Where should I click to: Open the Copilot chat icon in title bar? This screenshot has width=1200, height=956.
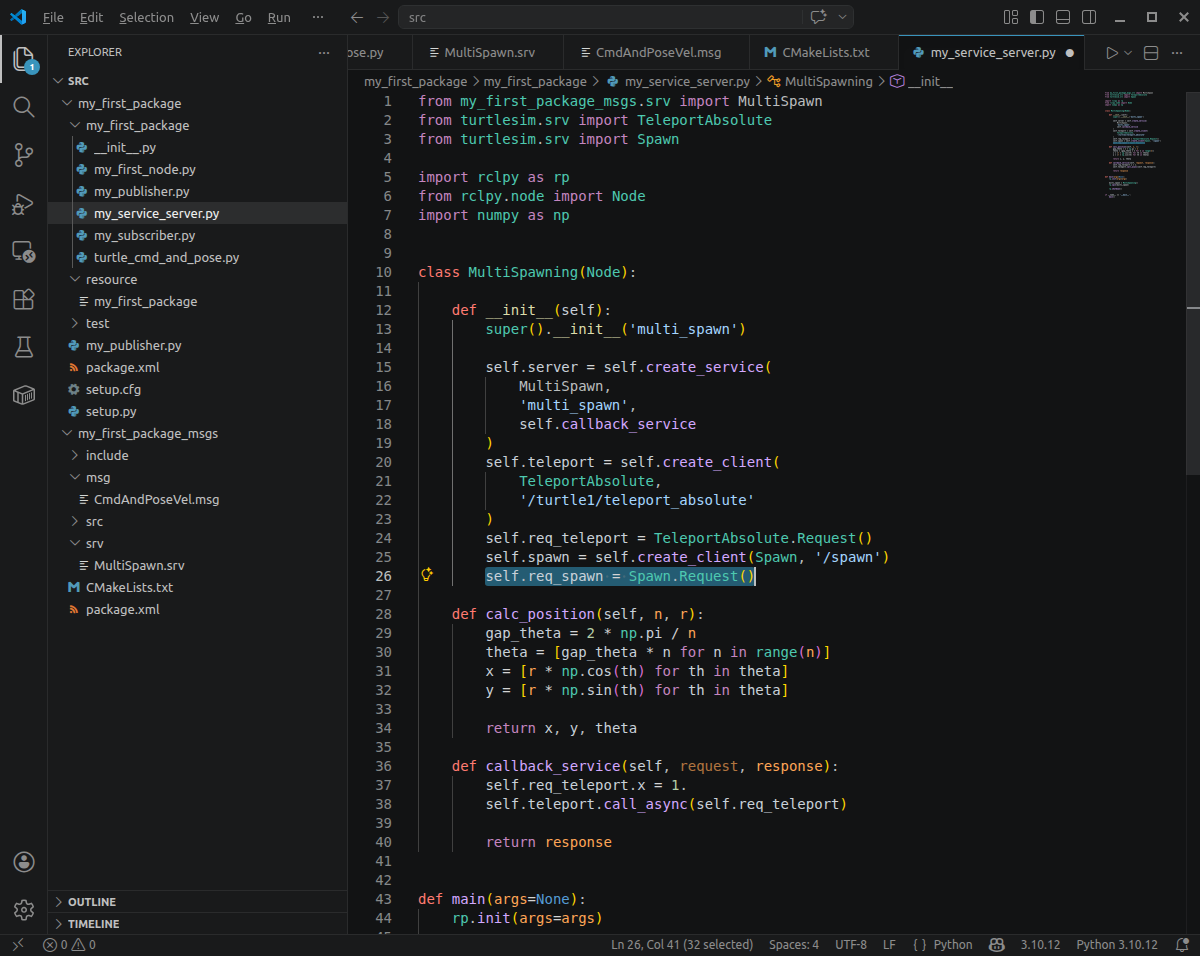point(818,17)
